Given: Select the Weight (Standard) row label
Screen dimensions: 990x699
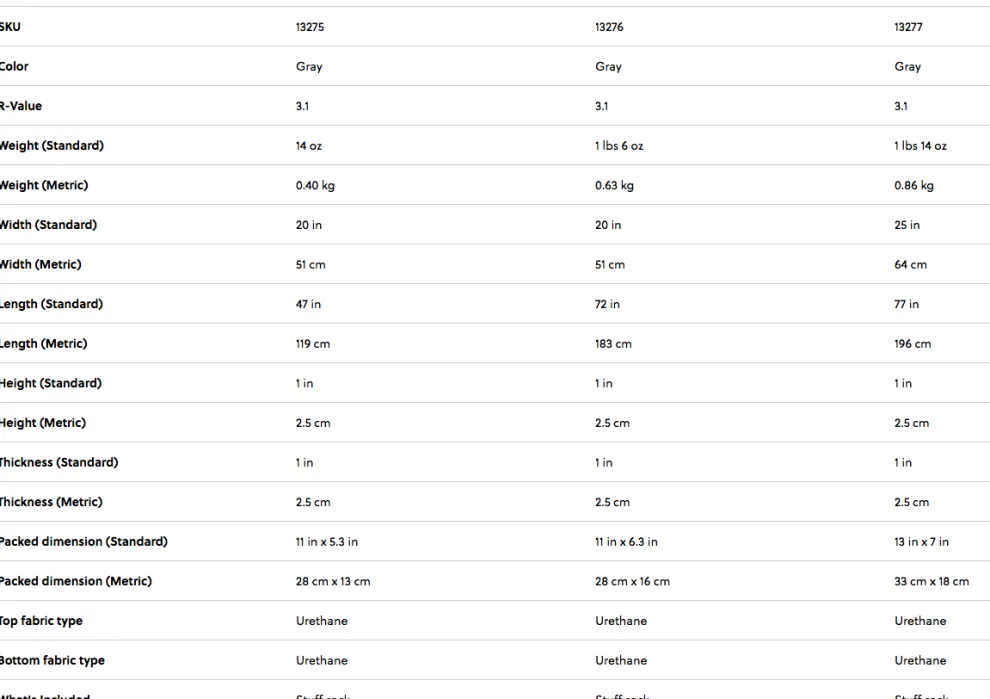Looking at the screenshot, I should [x=51, y=146].
